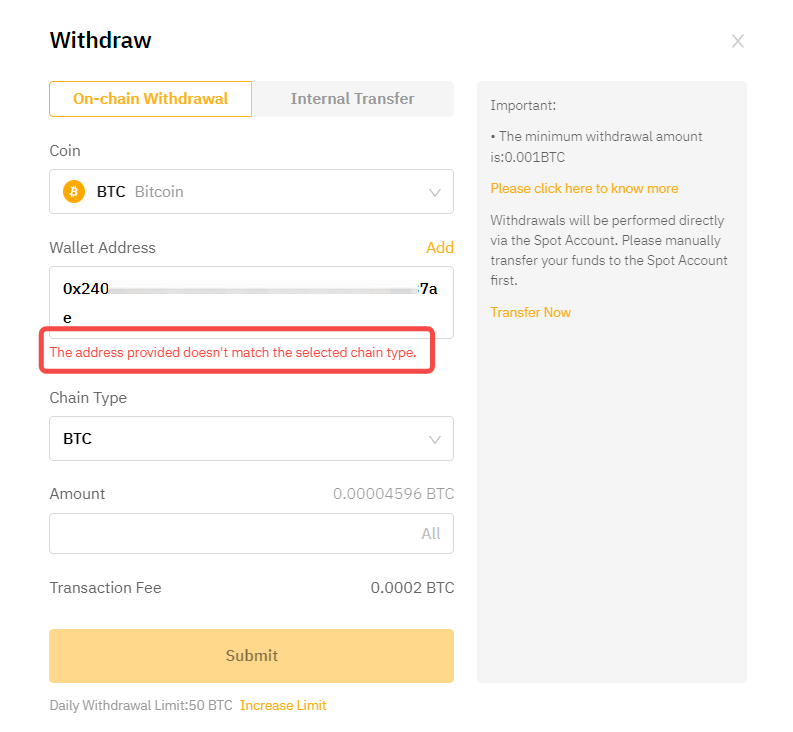
Task: Submit the withdrawal request
Action: [x=251, y=656]
